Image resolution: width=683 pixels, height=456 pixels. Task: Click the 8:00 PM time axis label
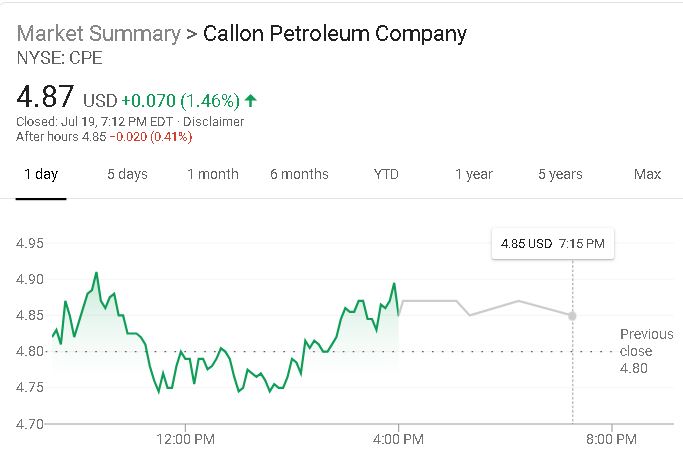pos(611,438)
